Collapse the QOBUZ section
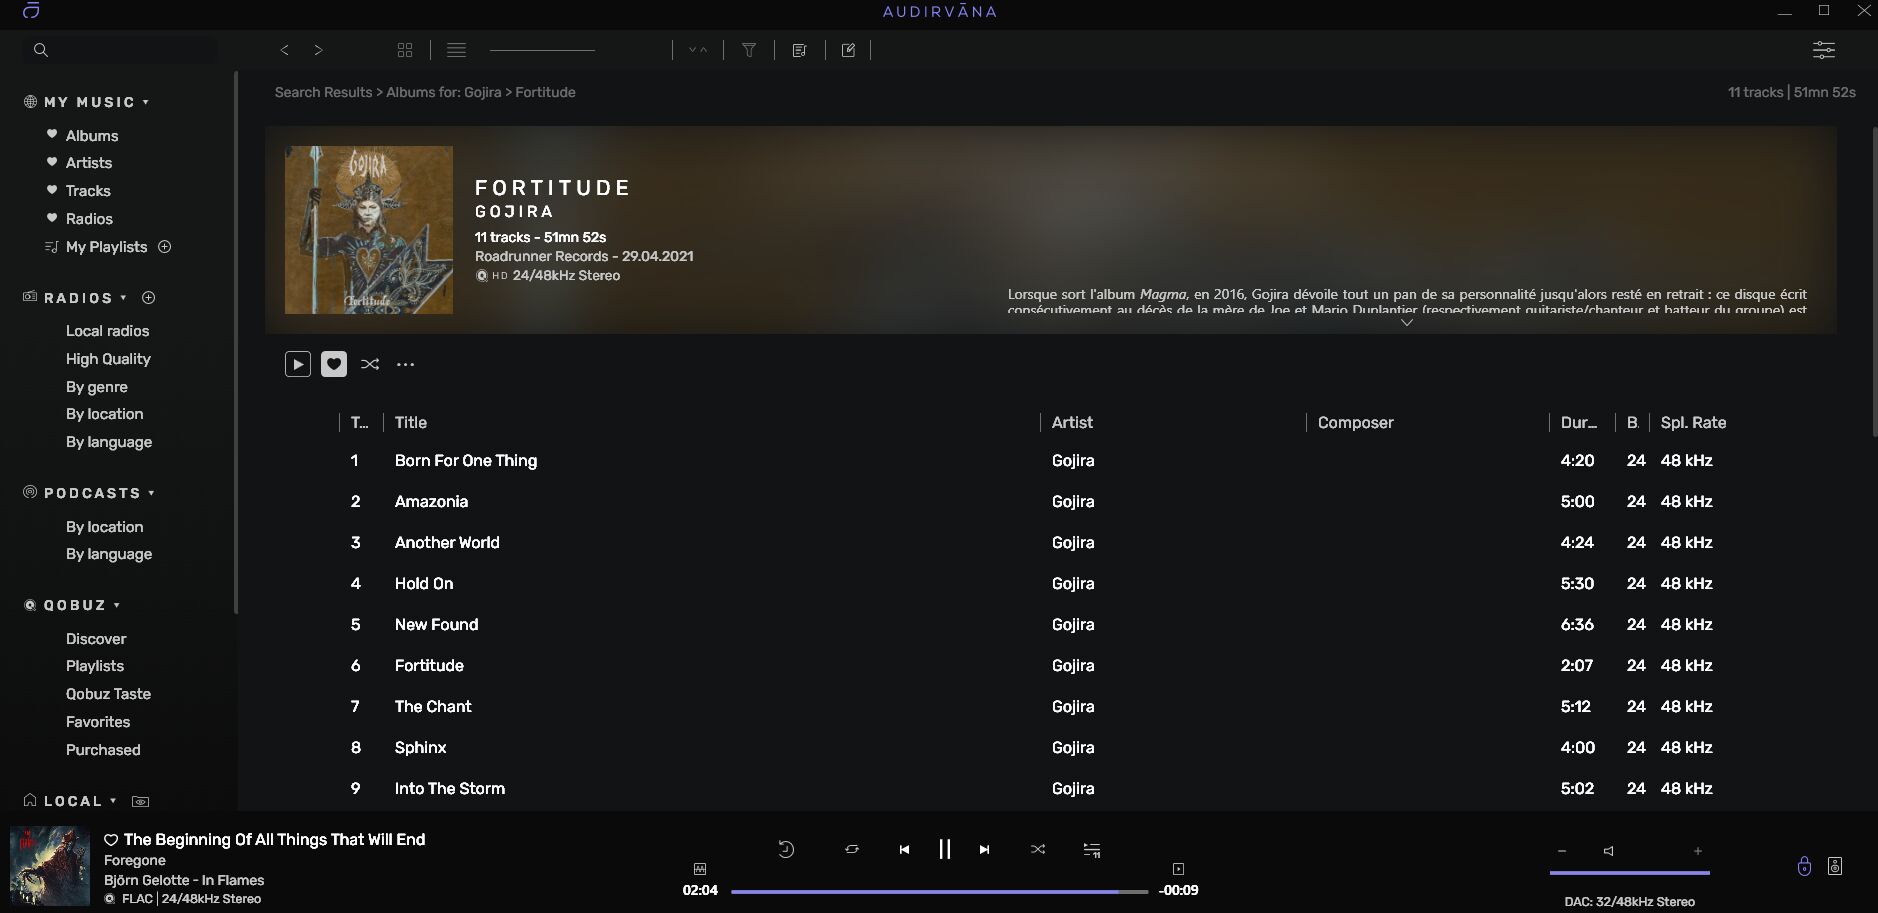This screenshot has width=1878, height=913. (x=117, y=605)
